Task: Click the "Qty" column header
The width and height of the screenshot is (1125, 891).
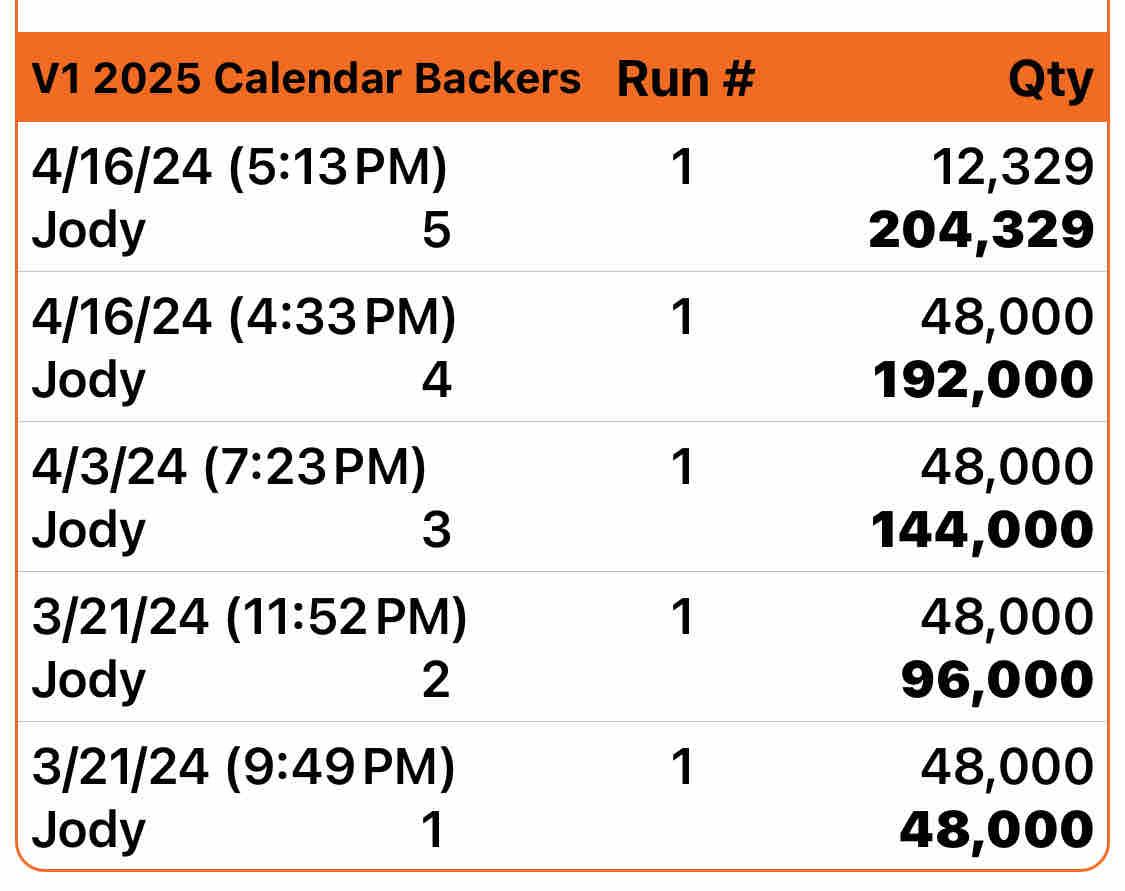Action: [1050, 79]
